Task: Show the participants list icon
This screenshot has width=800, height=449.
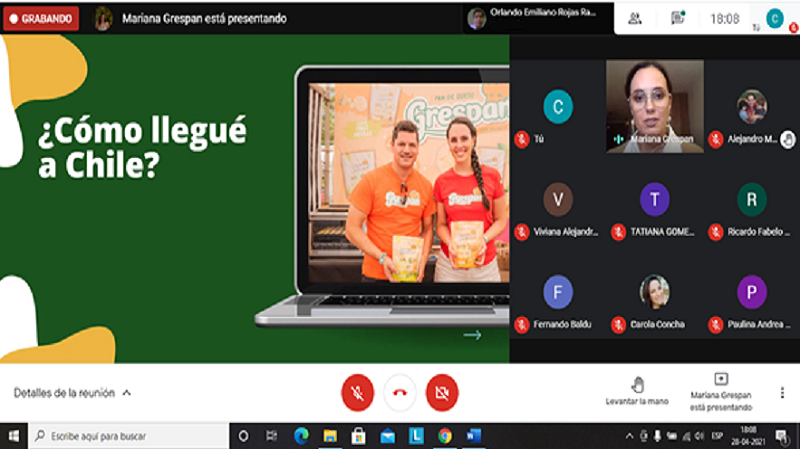Action: coord(635,19)
